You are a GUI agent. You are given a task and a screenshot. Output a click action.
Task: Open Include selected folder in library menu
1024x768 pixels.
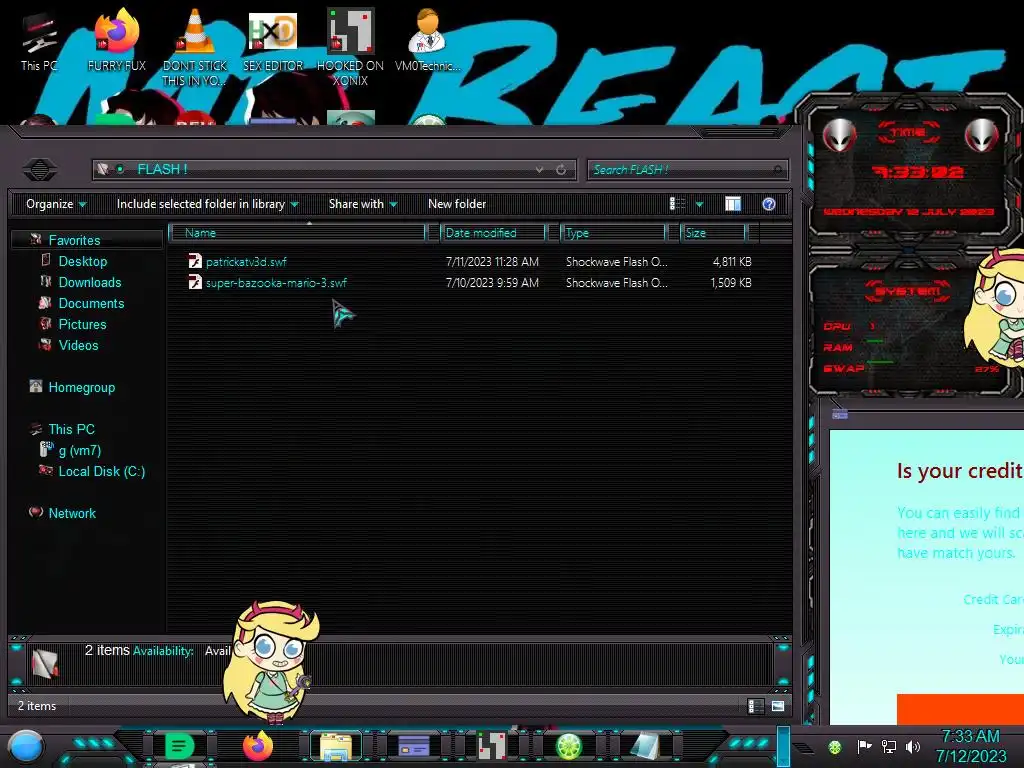(x=208, y=204)
